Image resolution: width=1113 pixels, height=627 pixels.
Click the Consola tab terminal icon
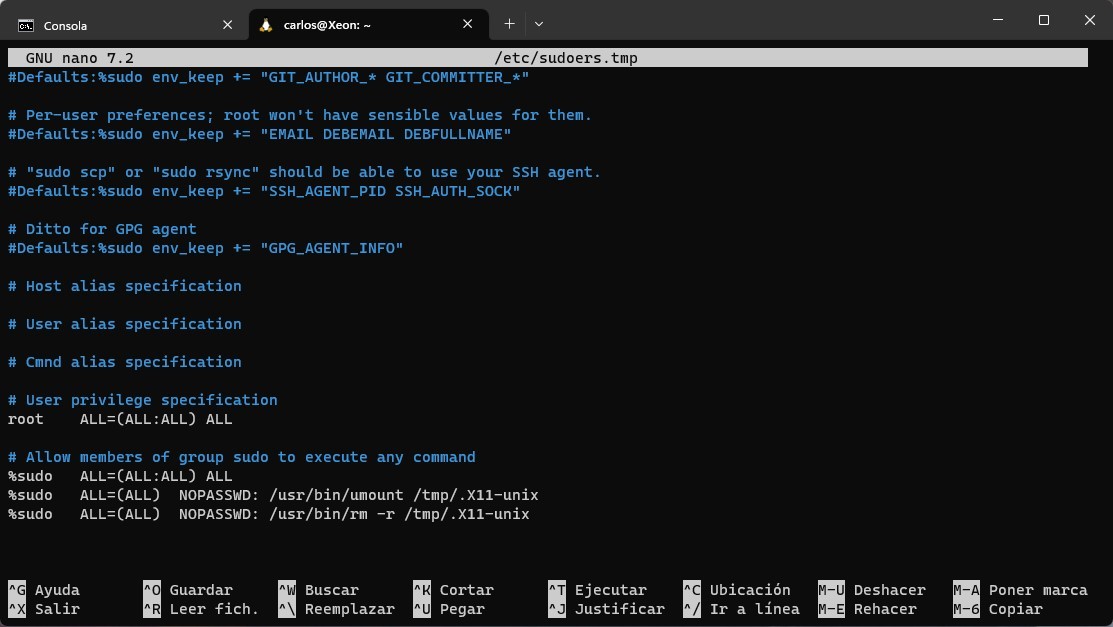click(x=26, y=24)
